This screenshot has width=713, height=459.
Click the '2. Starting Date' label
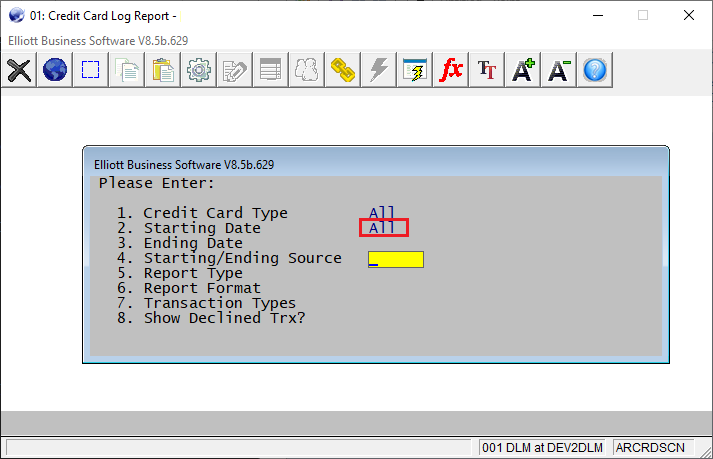tap(189, 227)
